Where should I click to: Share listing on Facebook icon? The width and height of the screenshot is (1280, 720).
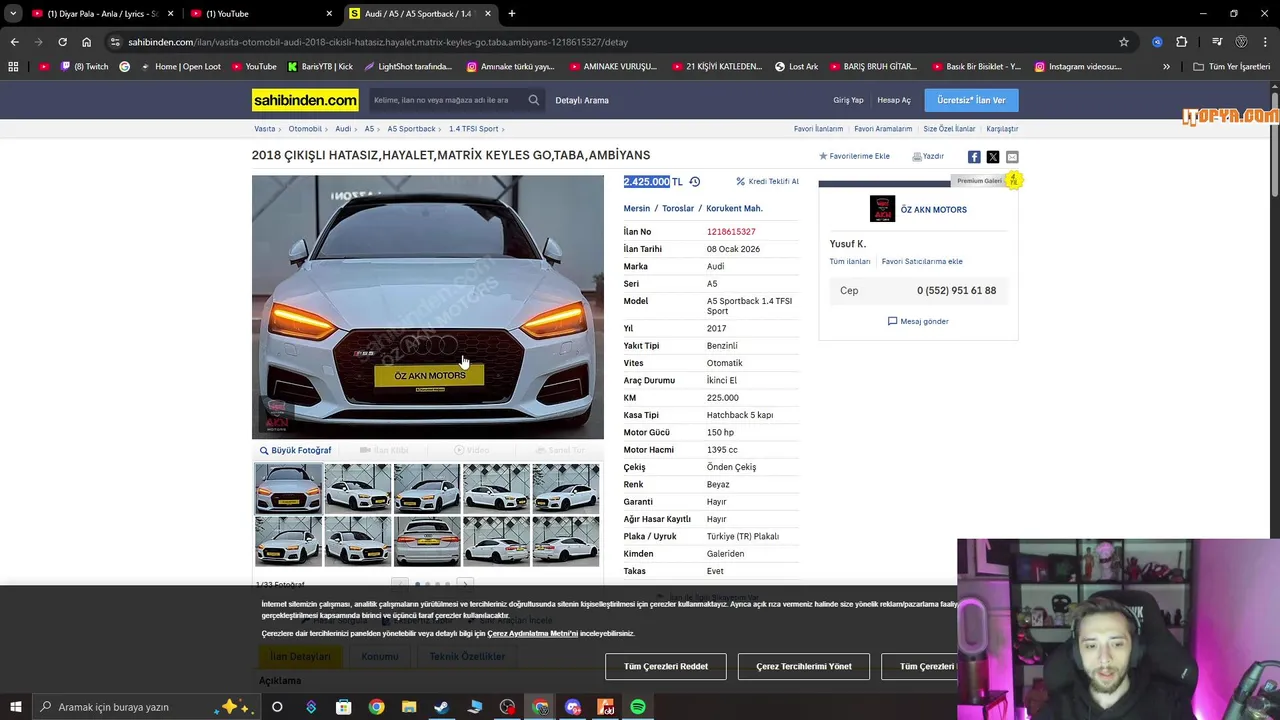click(974, 157)
